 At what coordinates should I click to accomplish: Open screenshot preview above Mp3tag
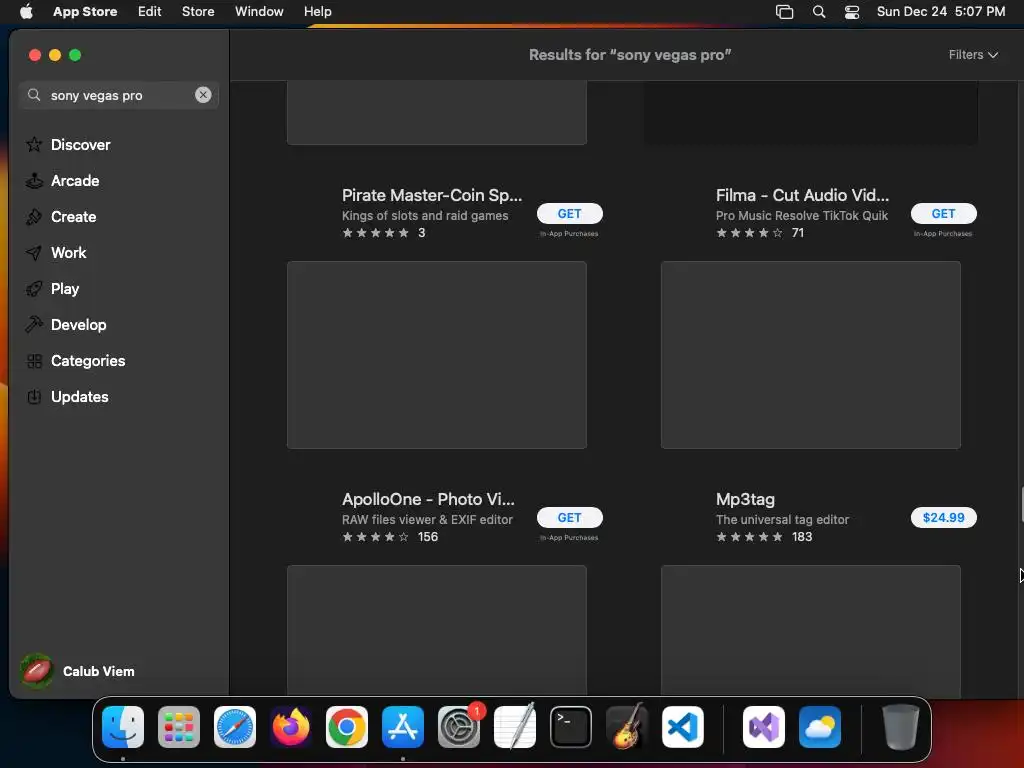coord(810,355)
